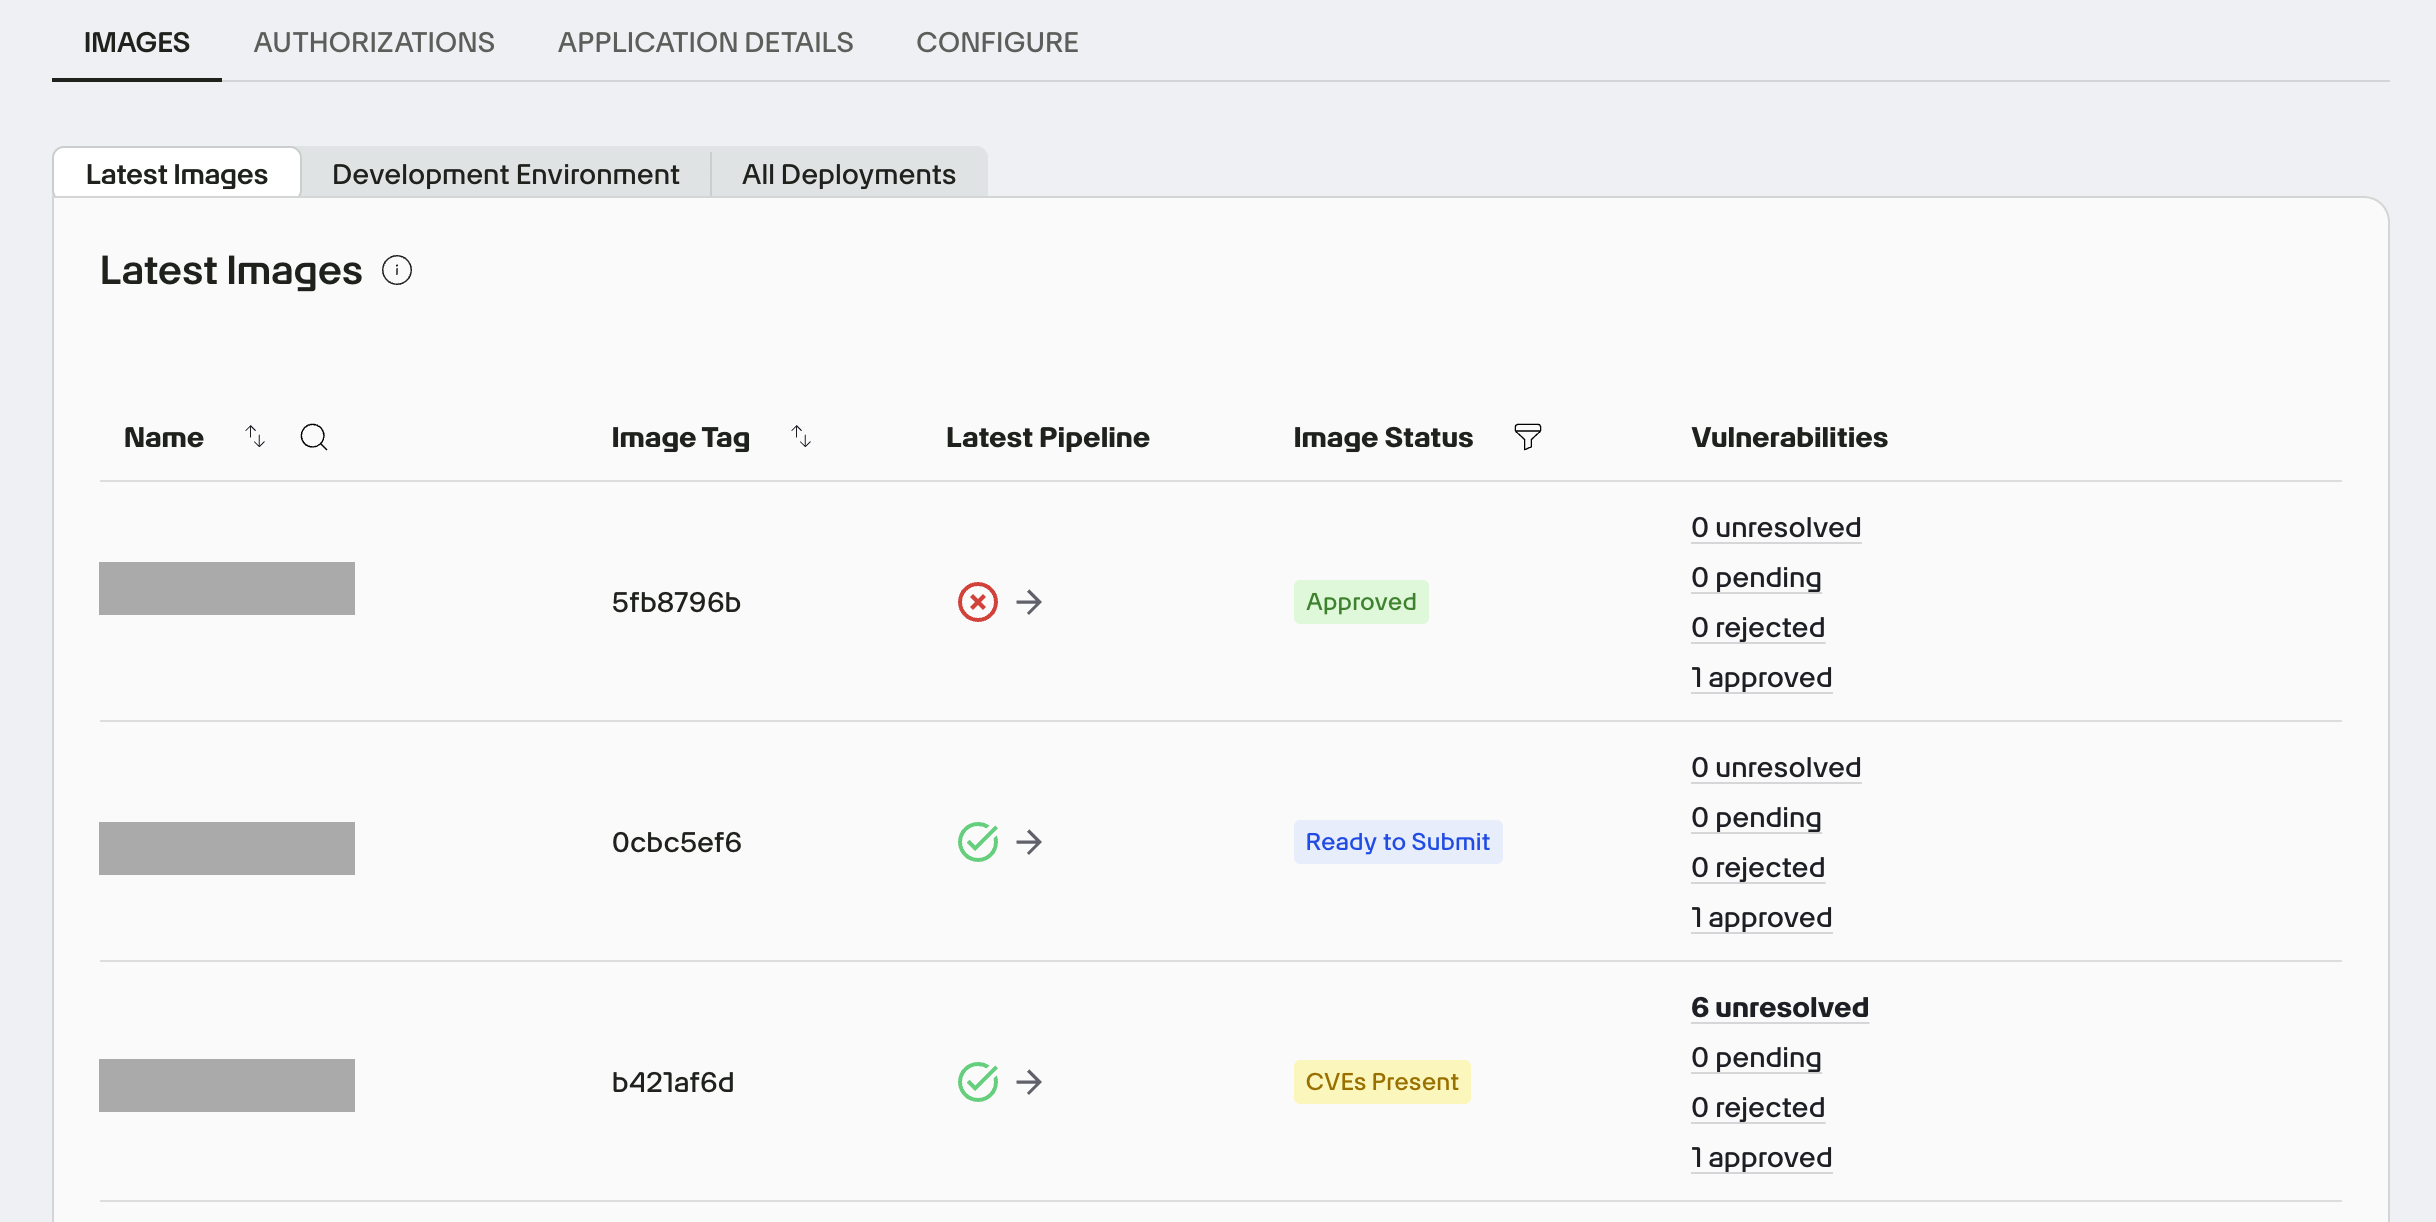Select the Development Environment sub-tab
Screen dimensions: 2436x1222
pos(505,174)
